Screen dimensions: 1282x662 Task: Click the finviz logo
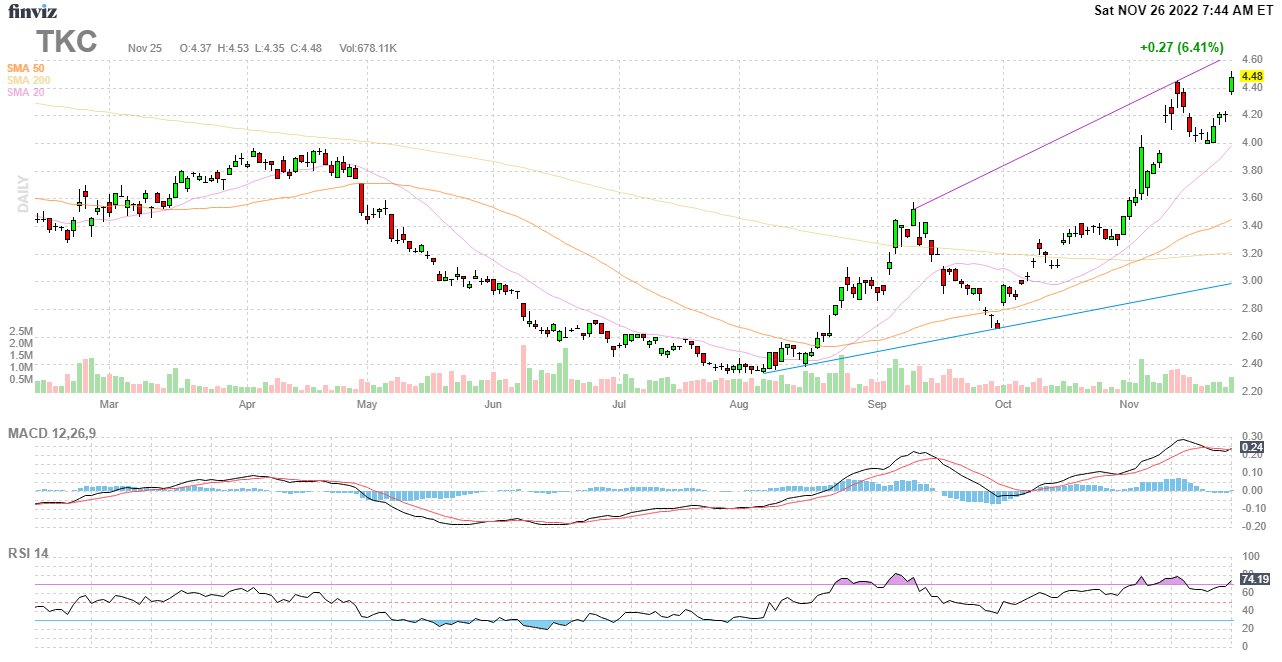click(32, 11)
